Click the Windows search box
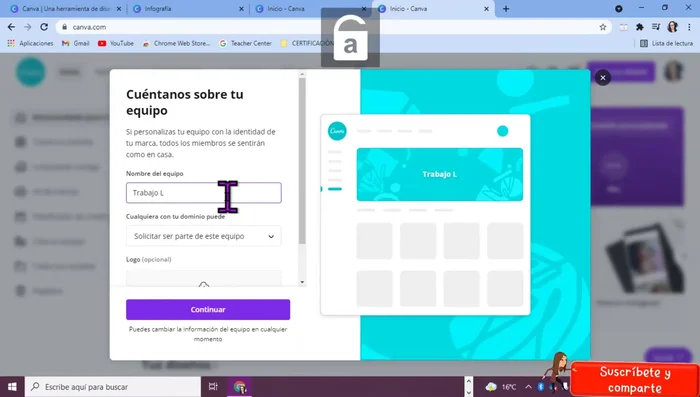 click(112, 387)
